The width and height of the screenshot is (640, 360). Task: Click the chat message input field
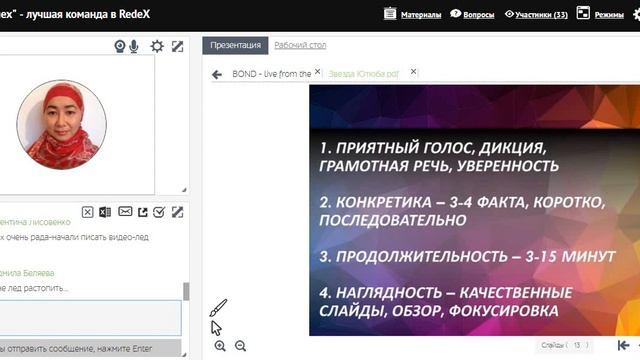point(90,318)
